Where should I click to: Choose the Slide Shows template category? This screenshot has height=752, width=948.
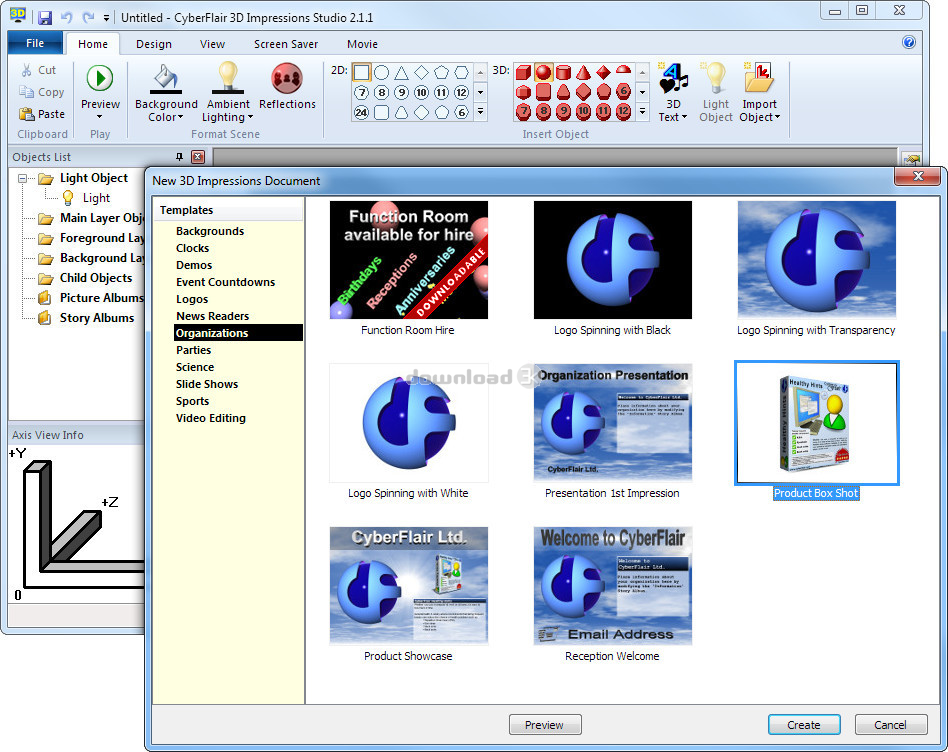coord(207,384)
